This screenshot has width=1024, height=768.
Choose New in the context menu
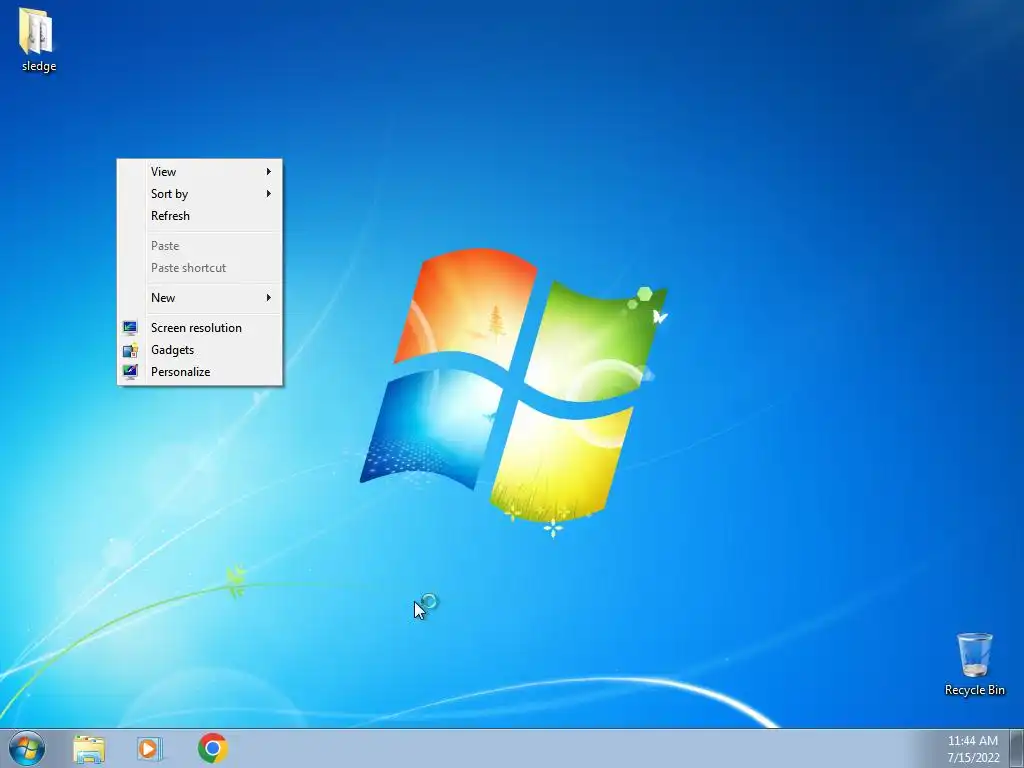tap(200, 298)
